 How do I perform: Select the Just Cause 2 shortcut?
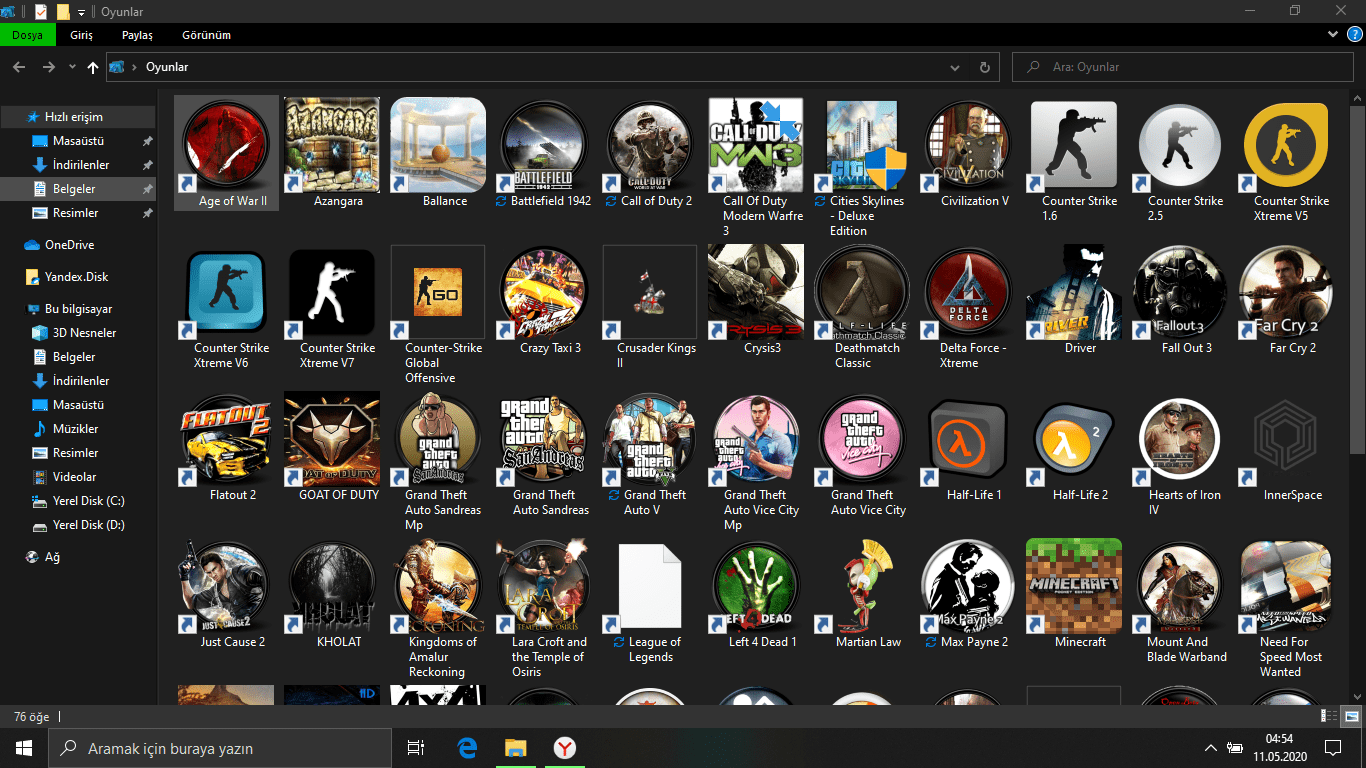tap(226, 586)
